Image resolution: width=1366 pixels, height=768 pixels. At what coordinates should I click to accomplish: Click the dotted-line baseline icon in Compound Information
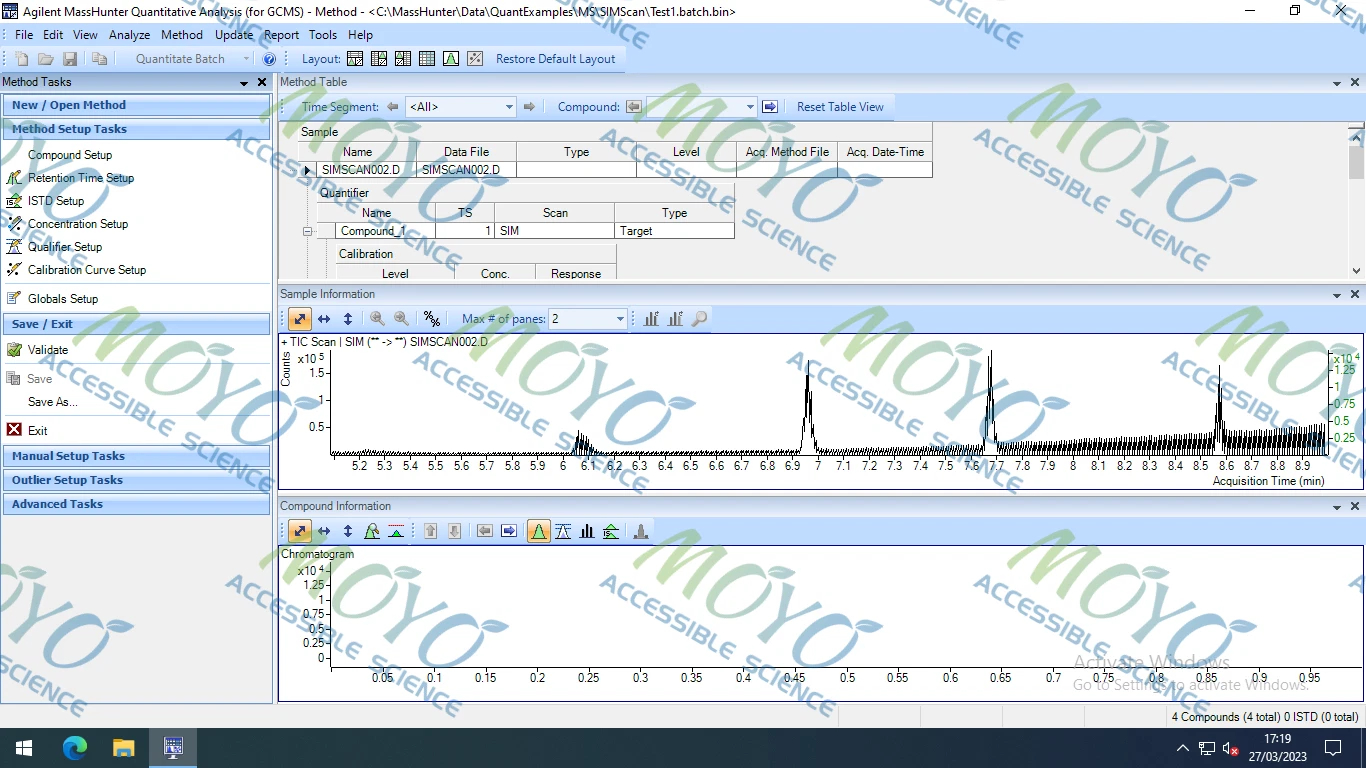tap(396, 531)
